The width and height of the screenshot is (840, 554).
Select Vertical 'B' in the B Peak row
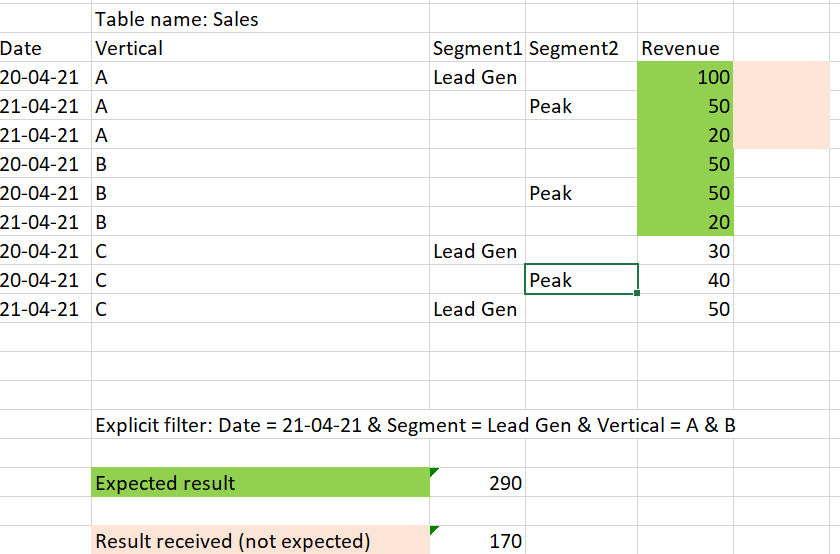coord(260,193)
